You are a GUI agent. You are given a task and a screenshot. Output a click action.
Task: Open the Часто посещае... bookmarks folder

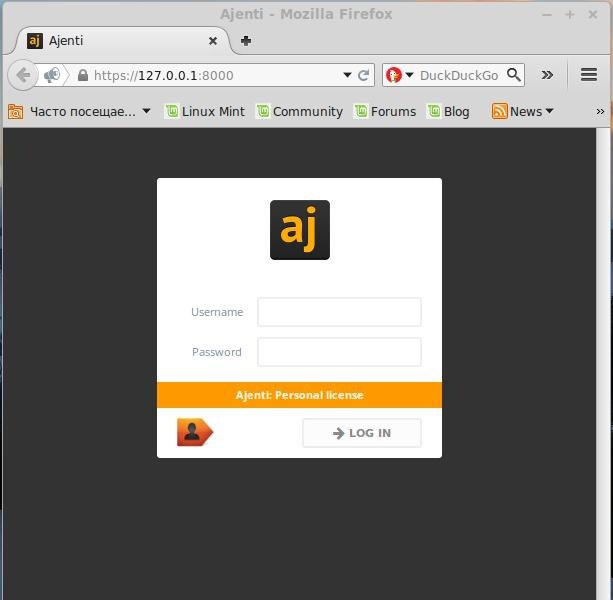coord(79,111)
